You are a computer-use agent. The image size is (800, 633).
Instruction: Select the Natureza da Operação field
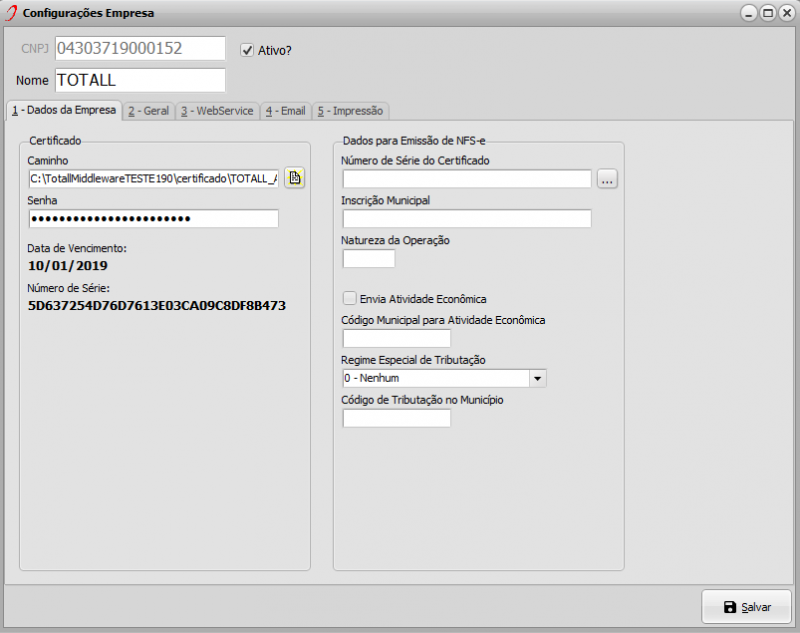pyautogui.click(x=368, y=259)
